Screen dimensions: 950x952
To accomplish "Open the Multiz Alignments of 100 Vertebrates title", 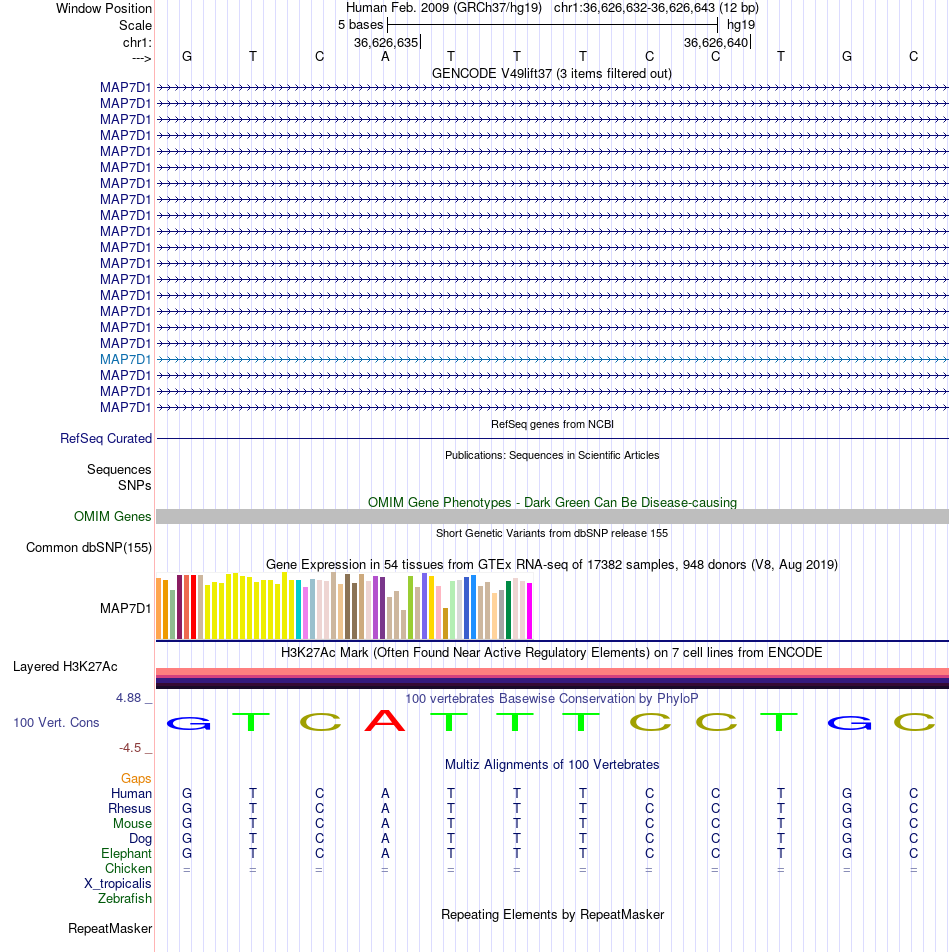I will (x=552, y=765).
